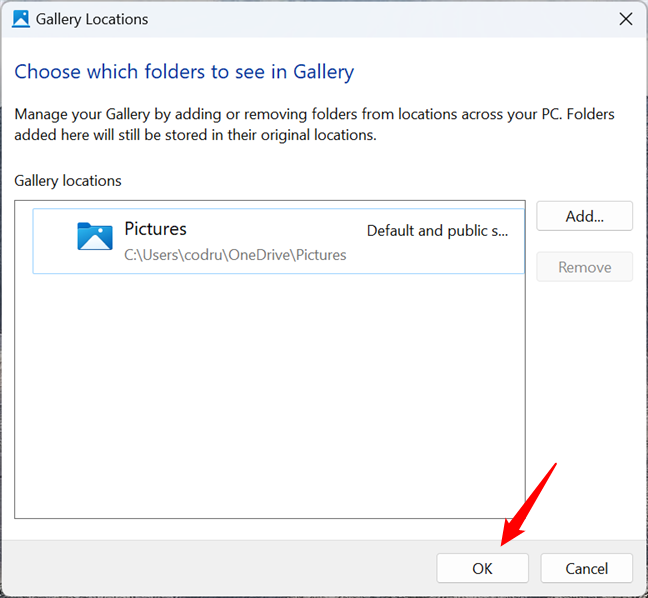Cancel the Gallery Locations dialog

[x=586, y=568]
